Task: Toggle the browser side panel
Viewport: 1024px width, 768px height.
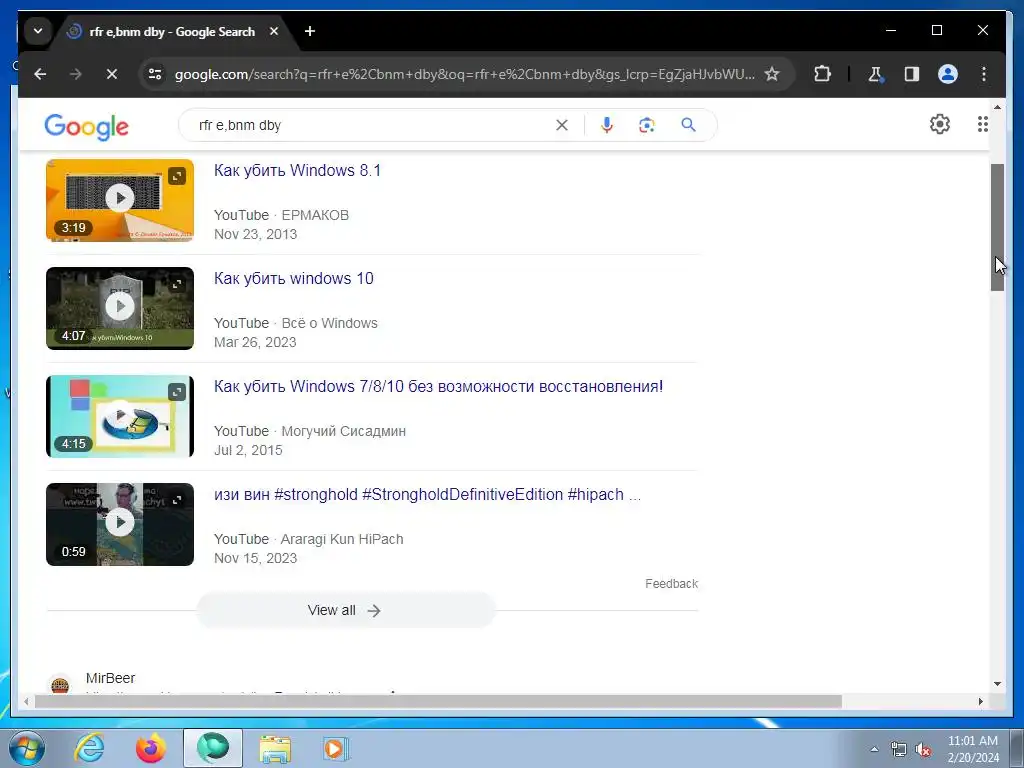Action: click(x=912, y=74)
